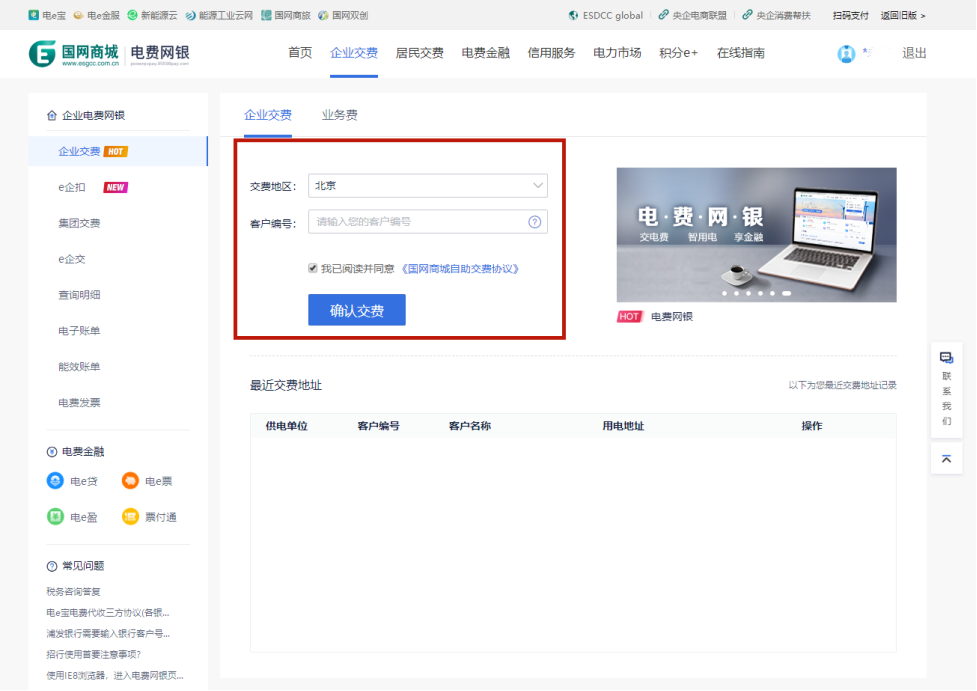Open 浦发银行需要输入银行客户号 FAQ

click(x=108, y=634)
